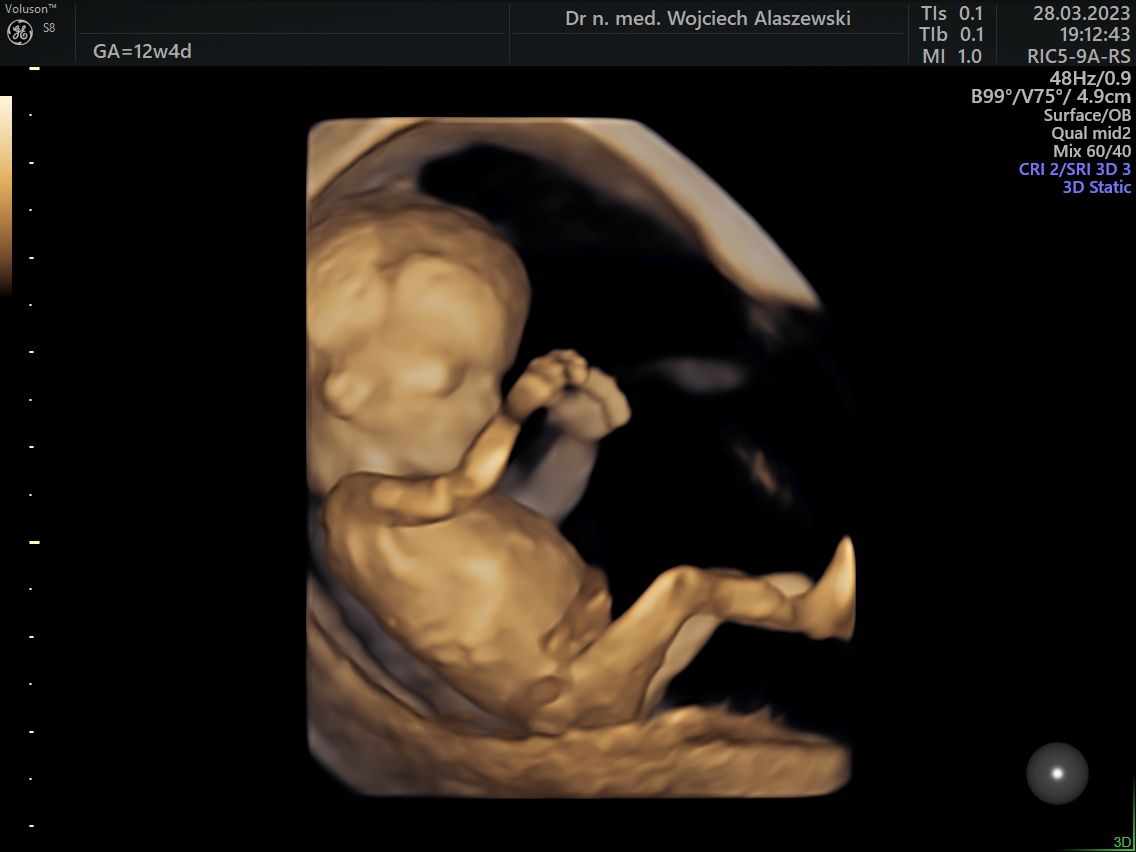Click the sepia color map bar
This screenshot has height=852, width=1136.
[x=5, y=195]
